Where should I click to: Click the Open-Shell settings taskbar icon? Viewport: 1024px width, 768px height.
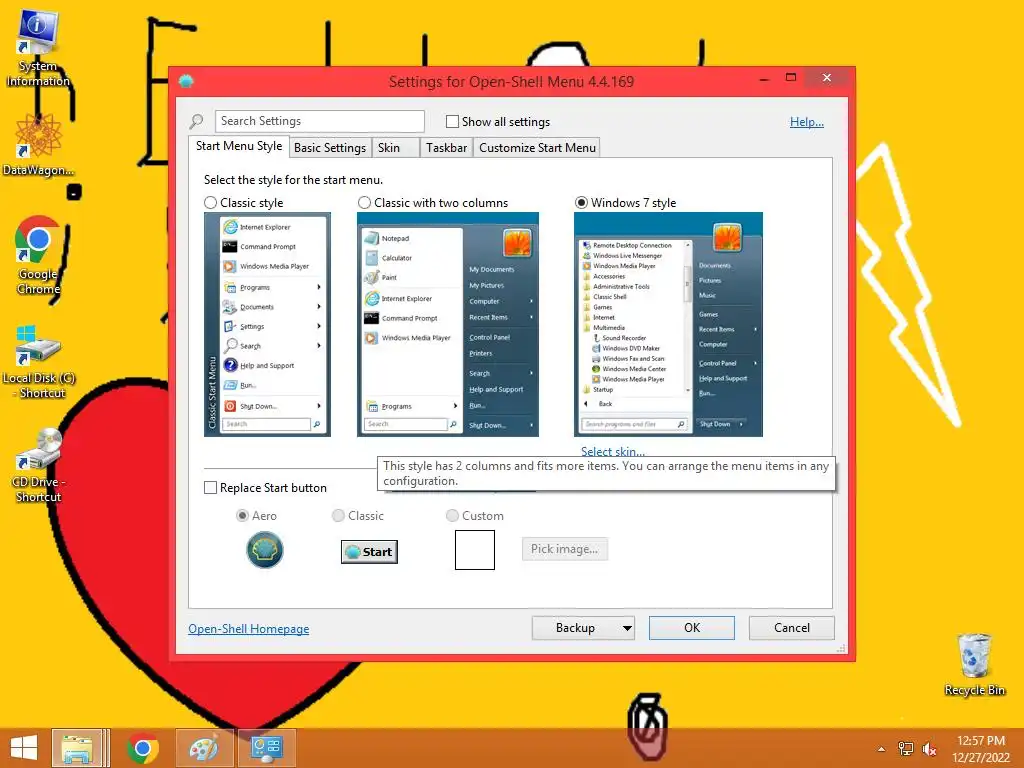click(266, 748)
